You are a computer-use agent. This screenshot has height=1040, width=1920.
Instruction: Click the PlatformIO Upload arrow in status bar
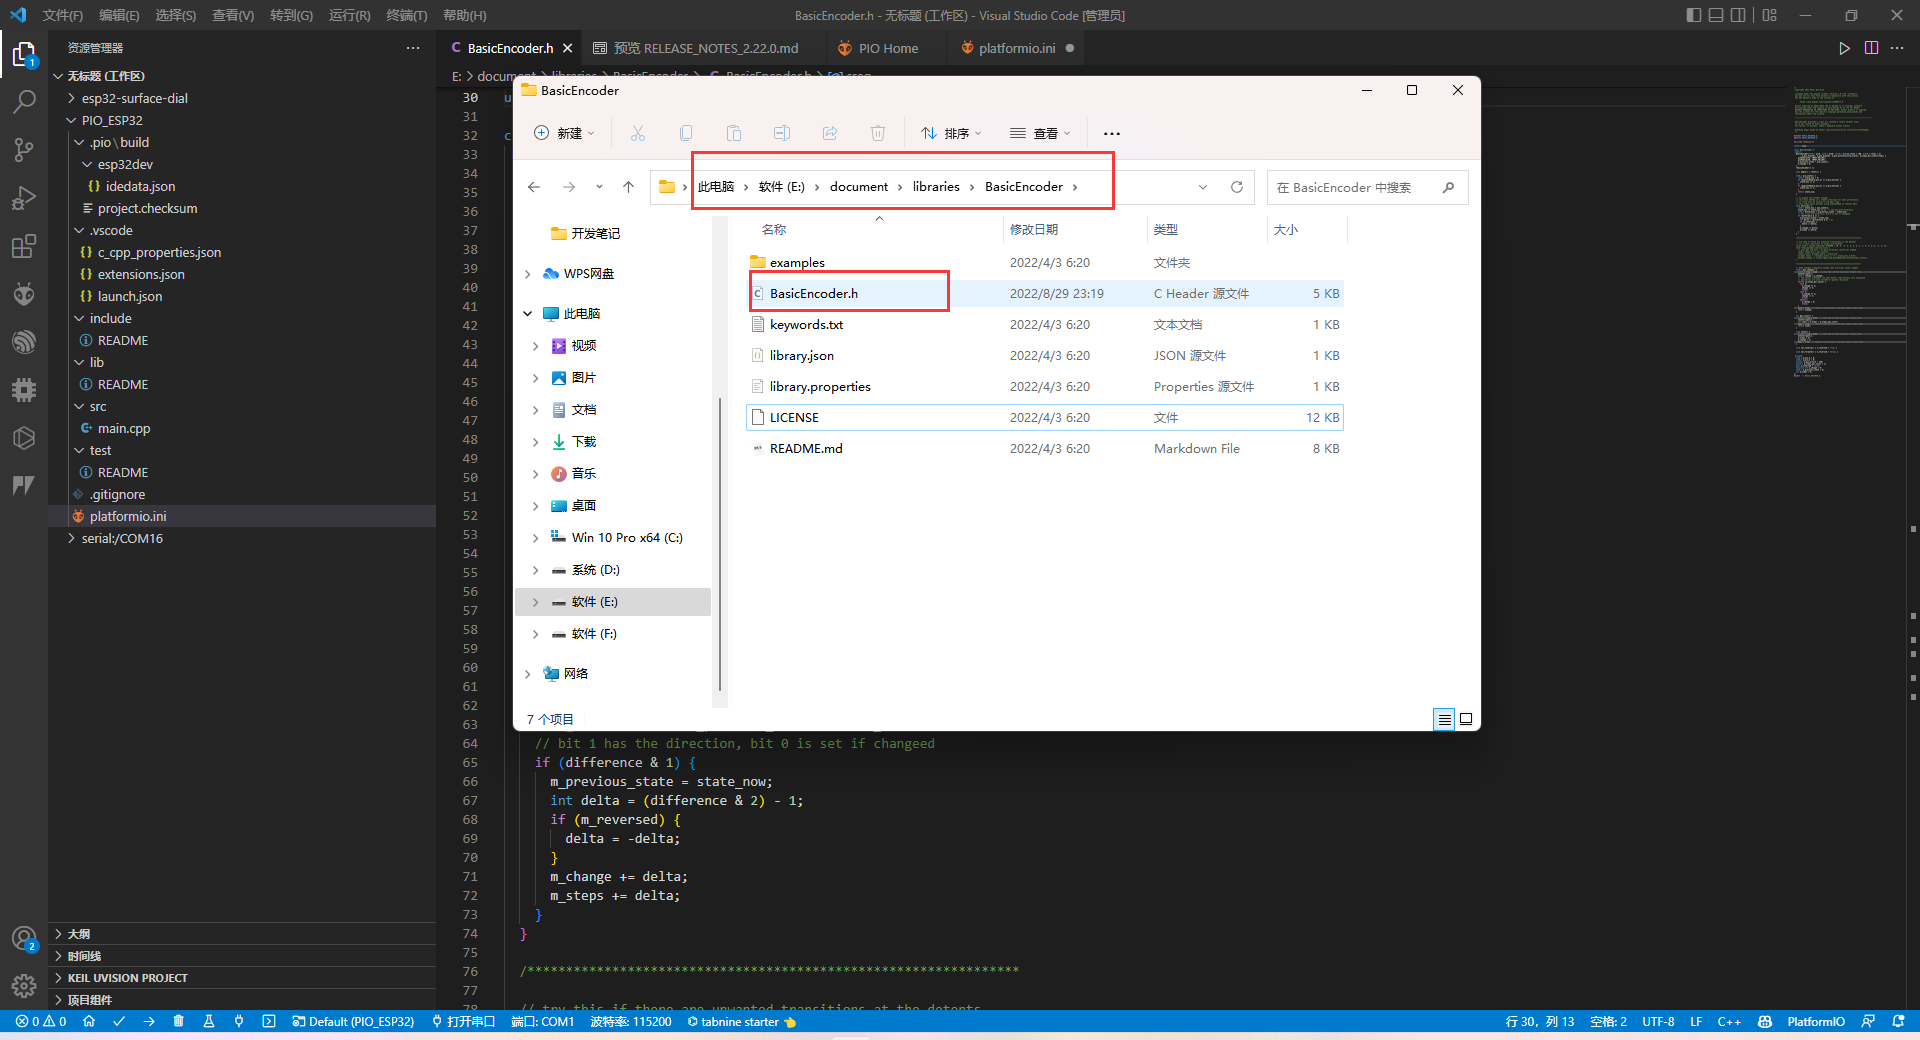(149, 1022)
